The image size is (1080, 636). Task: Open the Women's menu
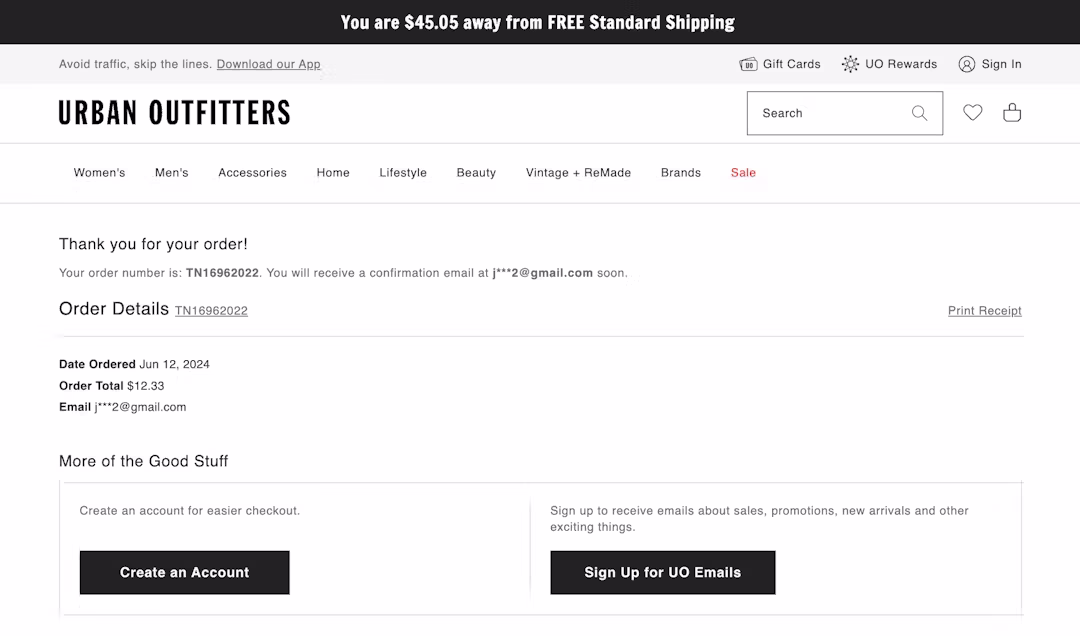99,173
